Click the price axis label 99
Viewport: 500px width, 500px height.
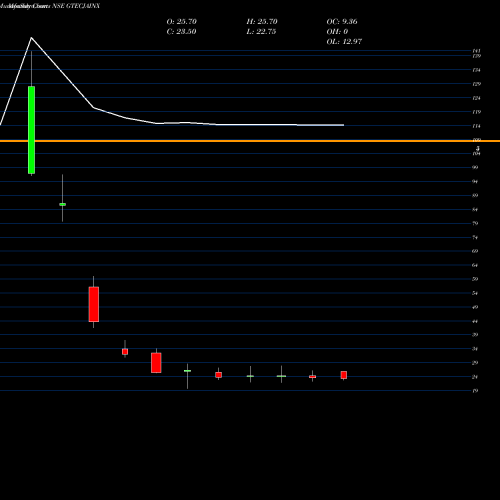pyautogui.click(x=475, y=167)
